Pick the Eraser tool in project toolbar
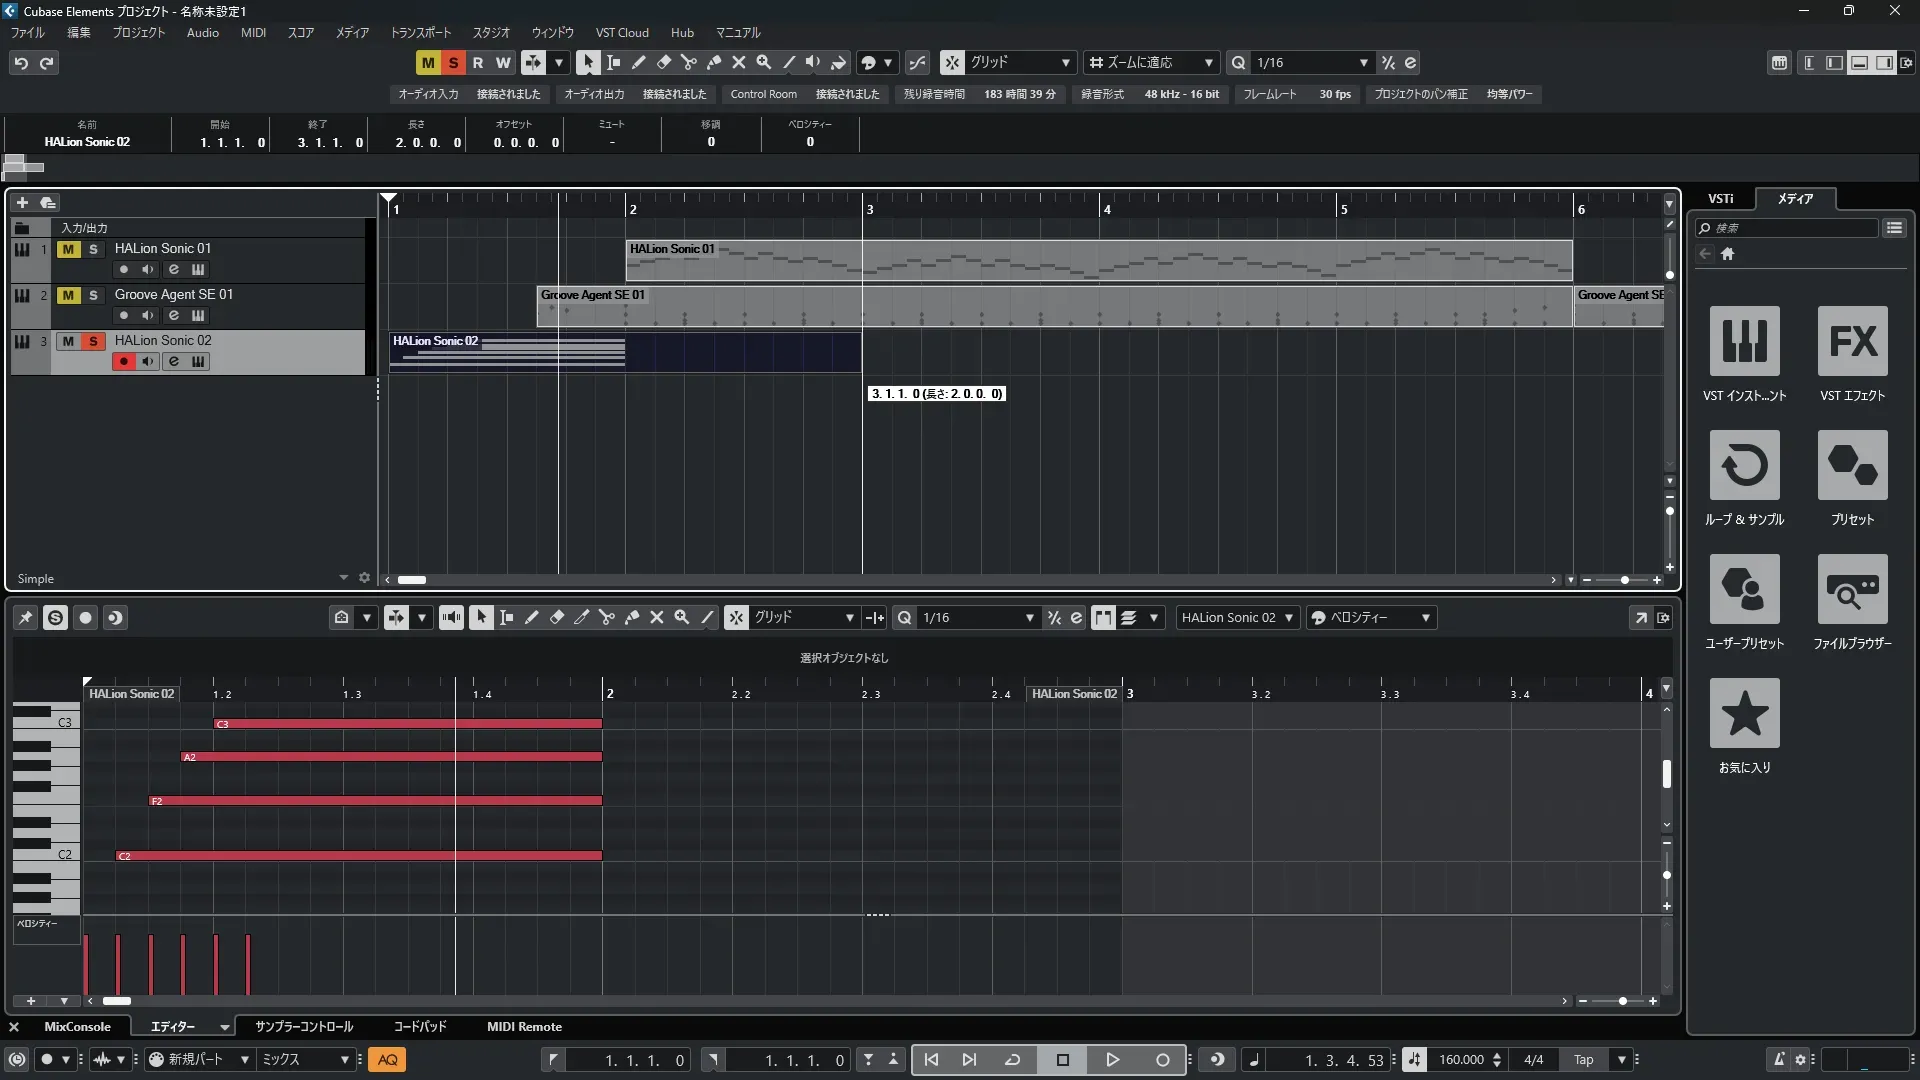This screenshot has height=1080, width=1920. coord(663,62)
